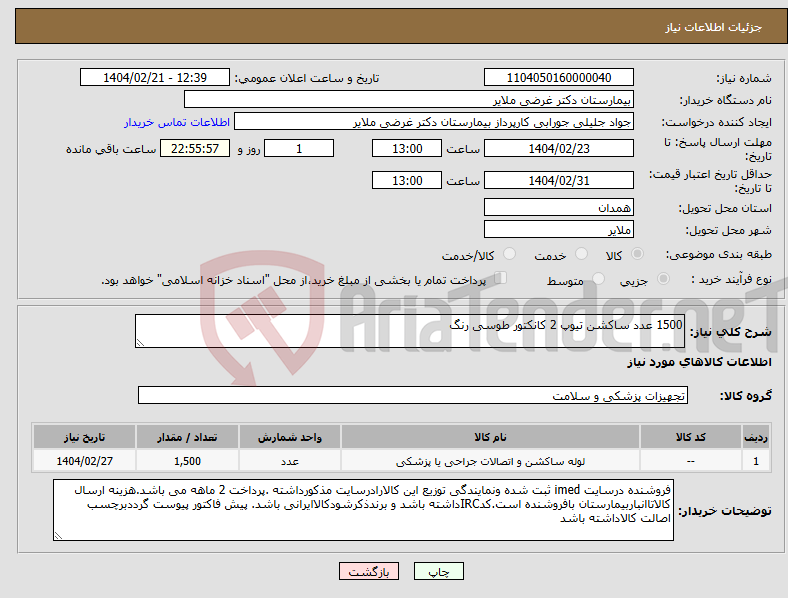
Task: Select the خدمت radio button
Action: click(x=581, y=254)
